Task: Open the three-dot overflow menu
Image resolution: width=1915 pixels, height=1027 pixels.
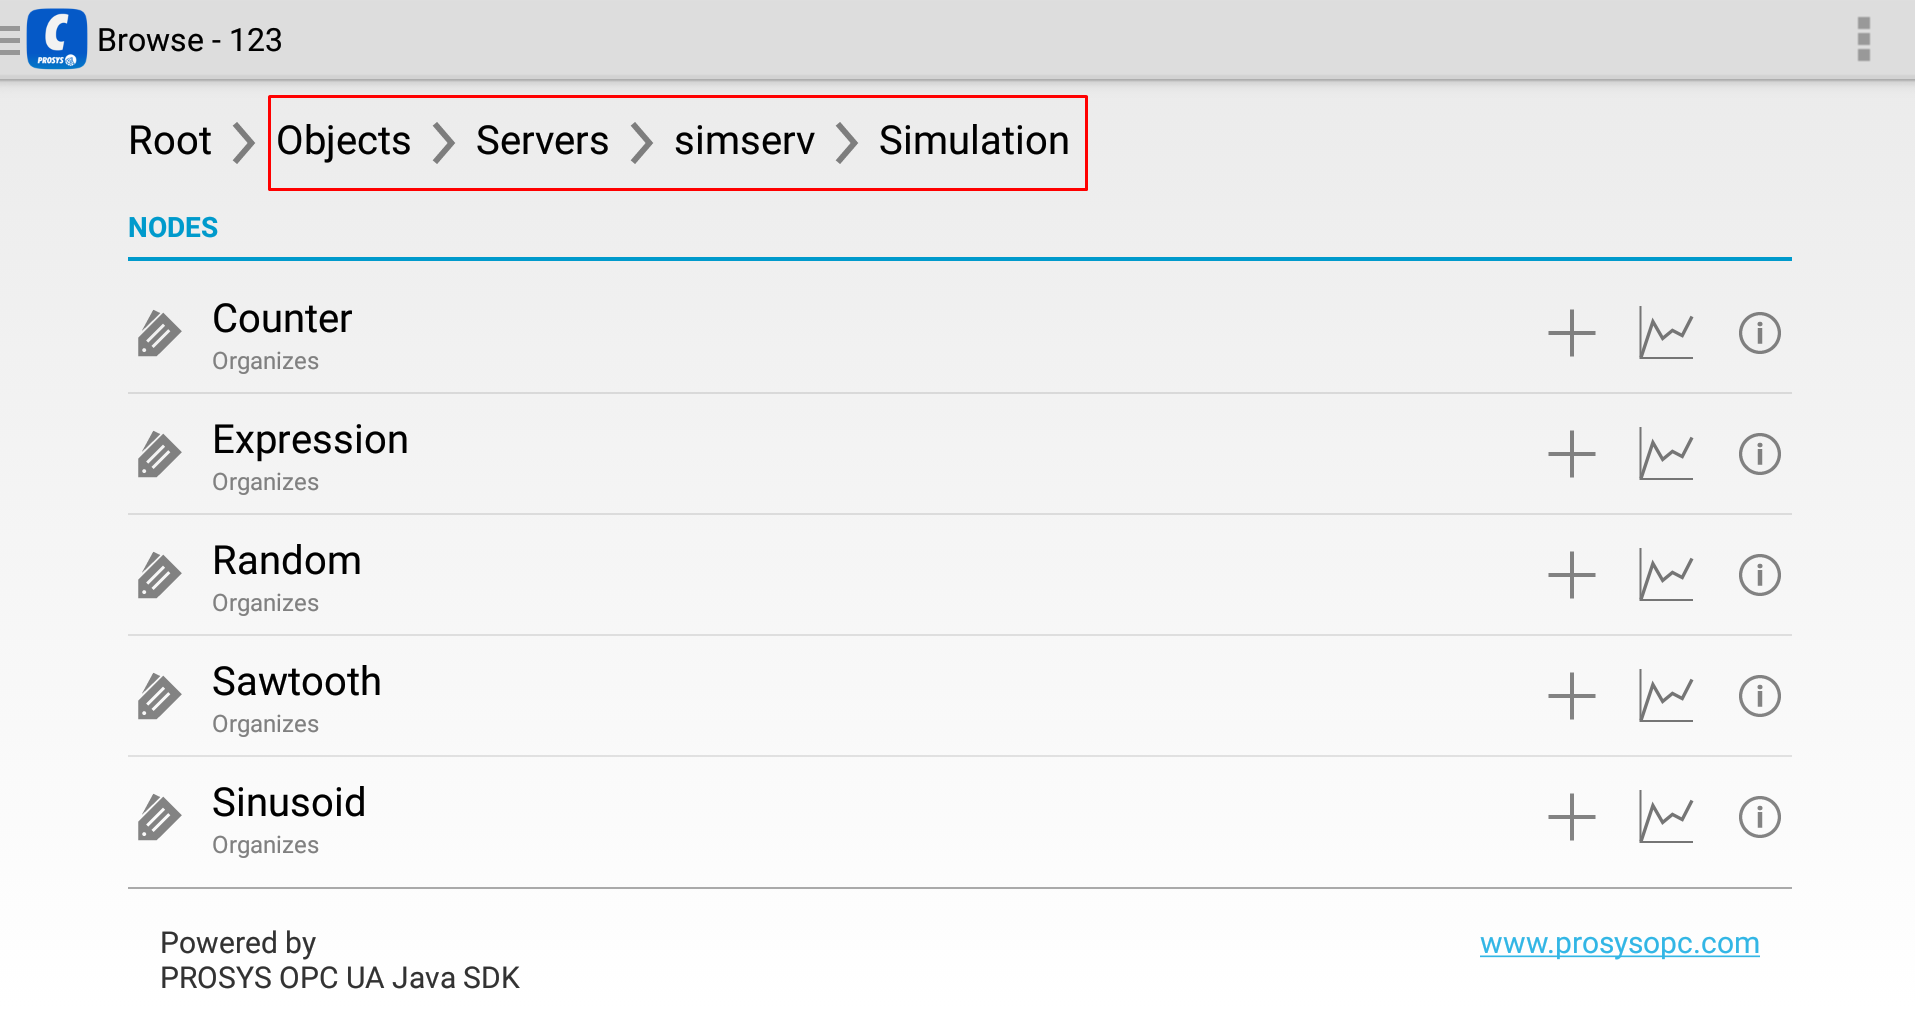Action: click(1863, 39)
